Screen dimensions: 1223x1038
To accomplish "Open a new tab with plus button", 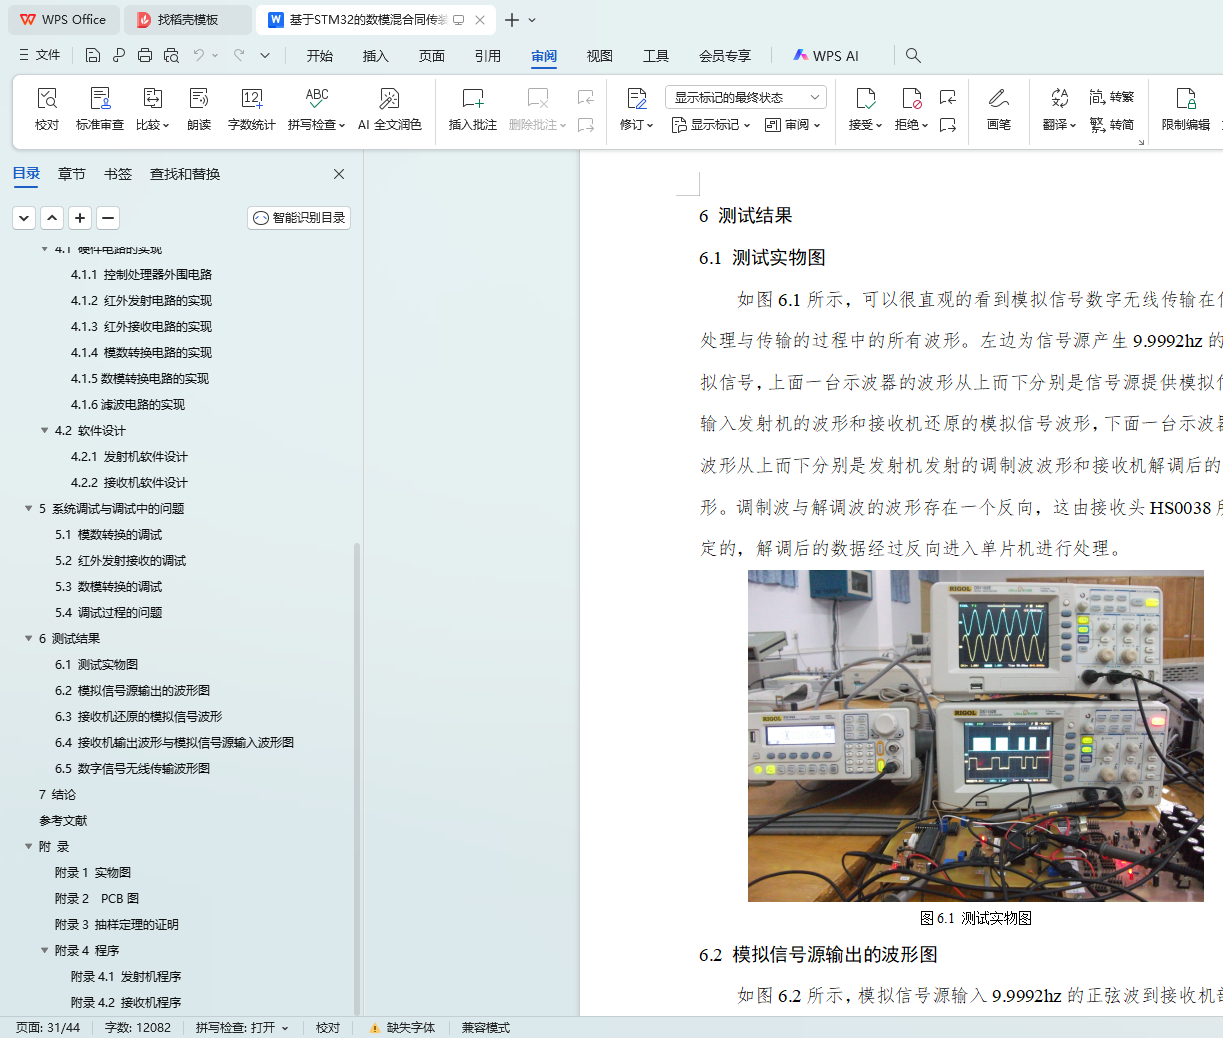I will pyautogui.click(x=512, y=20).
